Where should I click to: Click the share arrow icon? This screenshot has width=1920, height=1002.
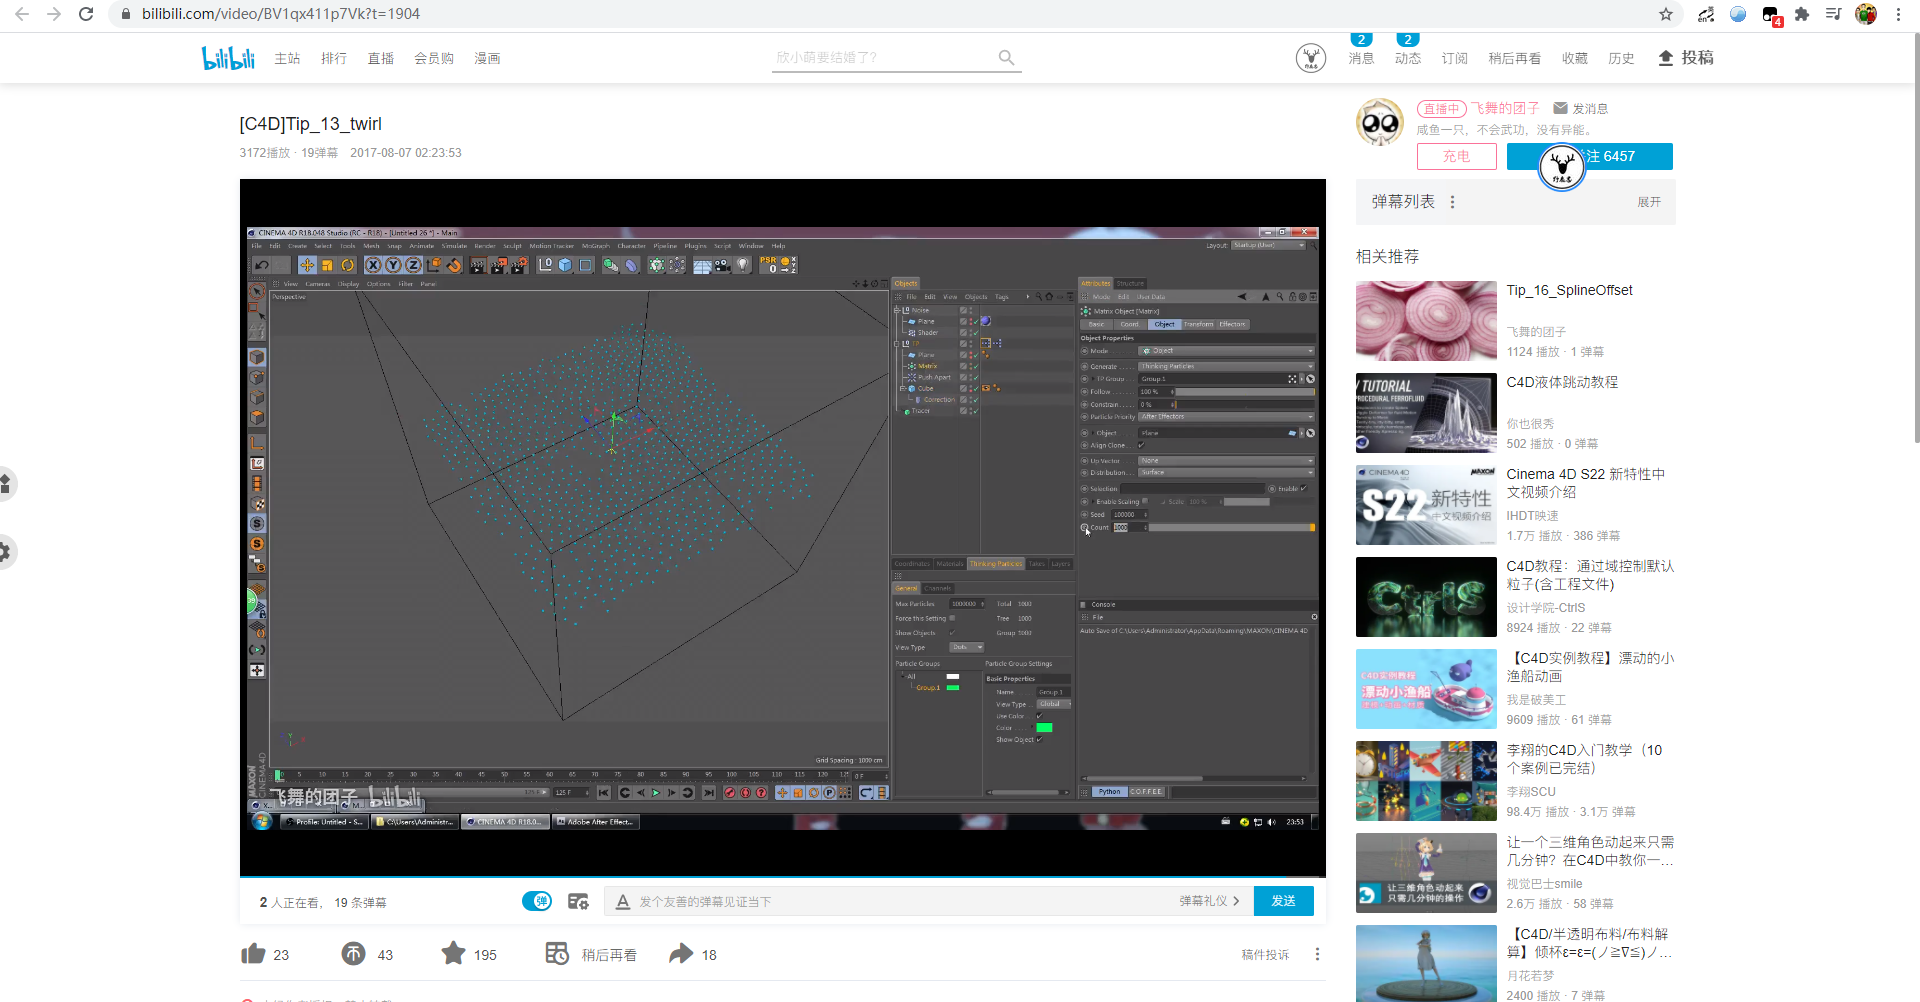(x=681, y=954)
